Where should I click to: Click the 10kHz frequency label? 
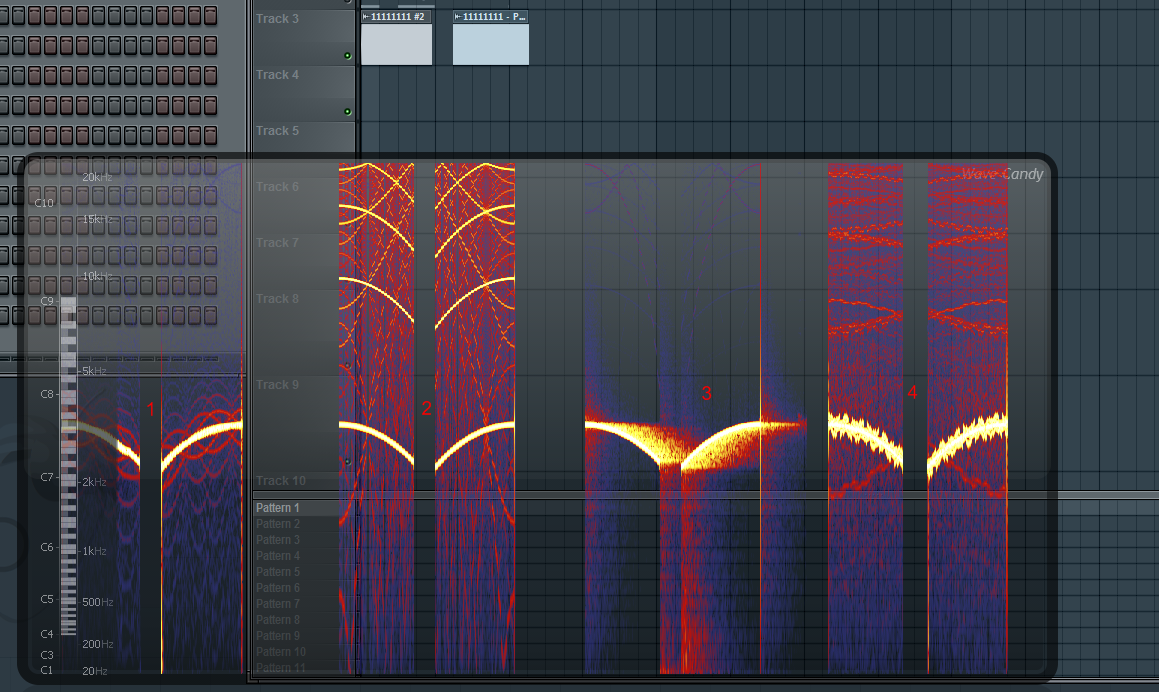tap(97, 277)
